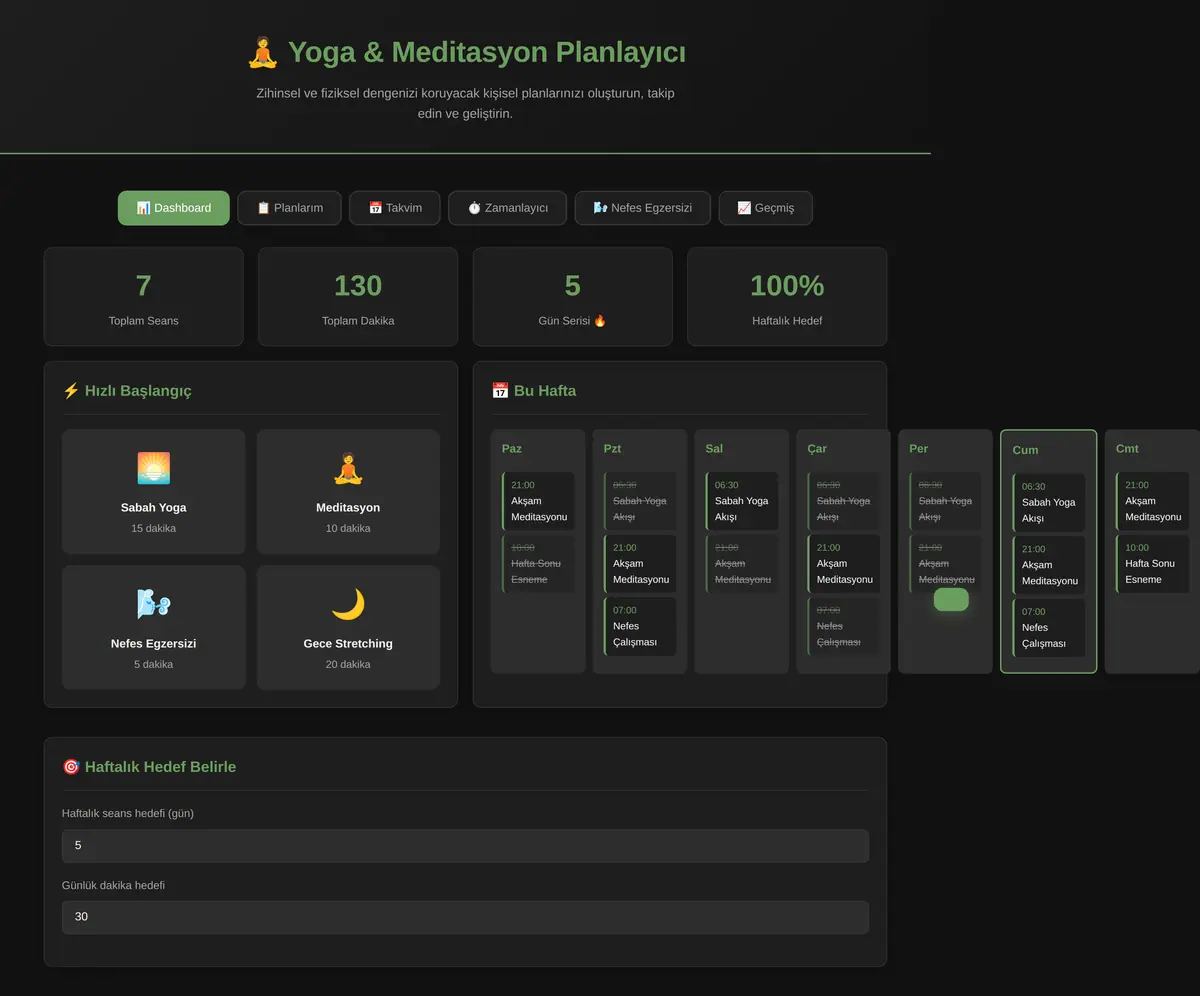This screenshot has width=1200, height=996.
Task: Click the Cmt 10:00 Hafta Sonu Esneme session
Action: (1153, 564)
